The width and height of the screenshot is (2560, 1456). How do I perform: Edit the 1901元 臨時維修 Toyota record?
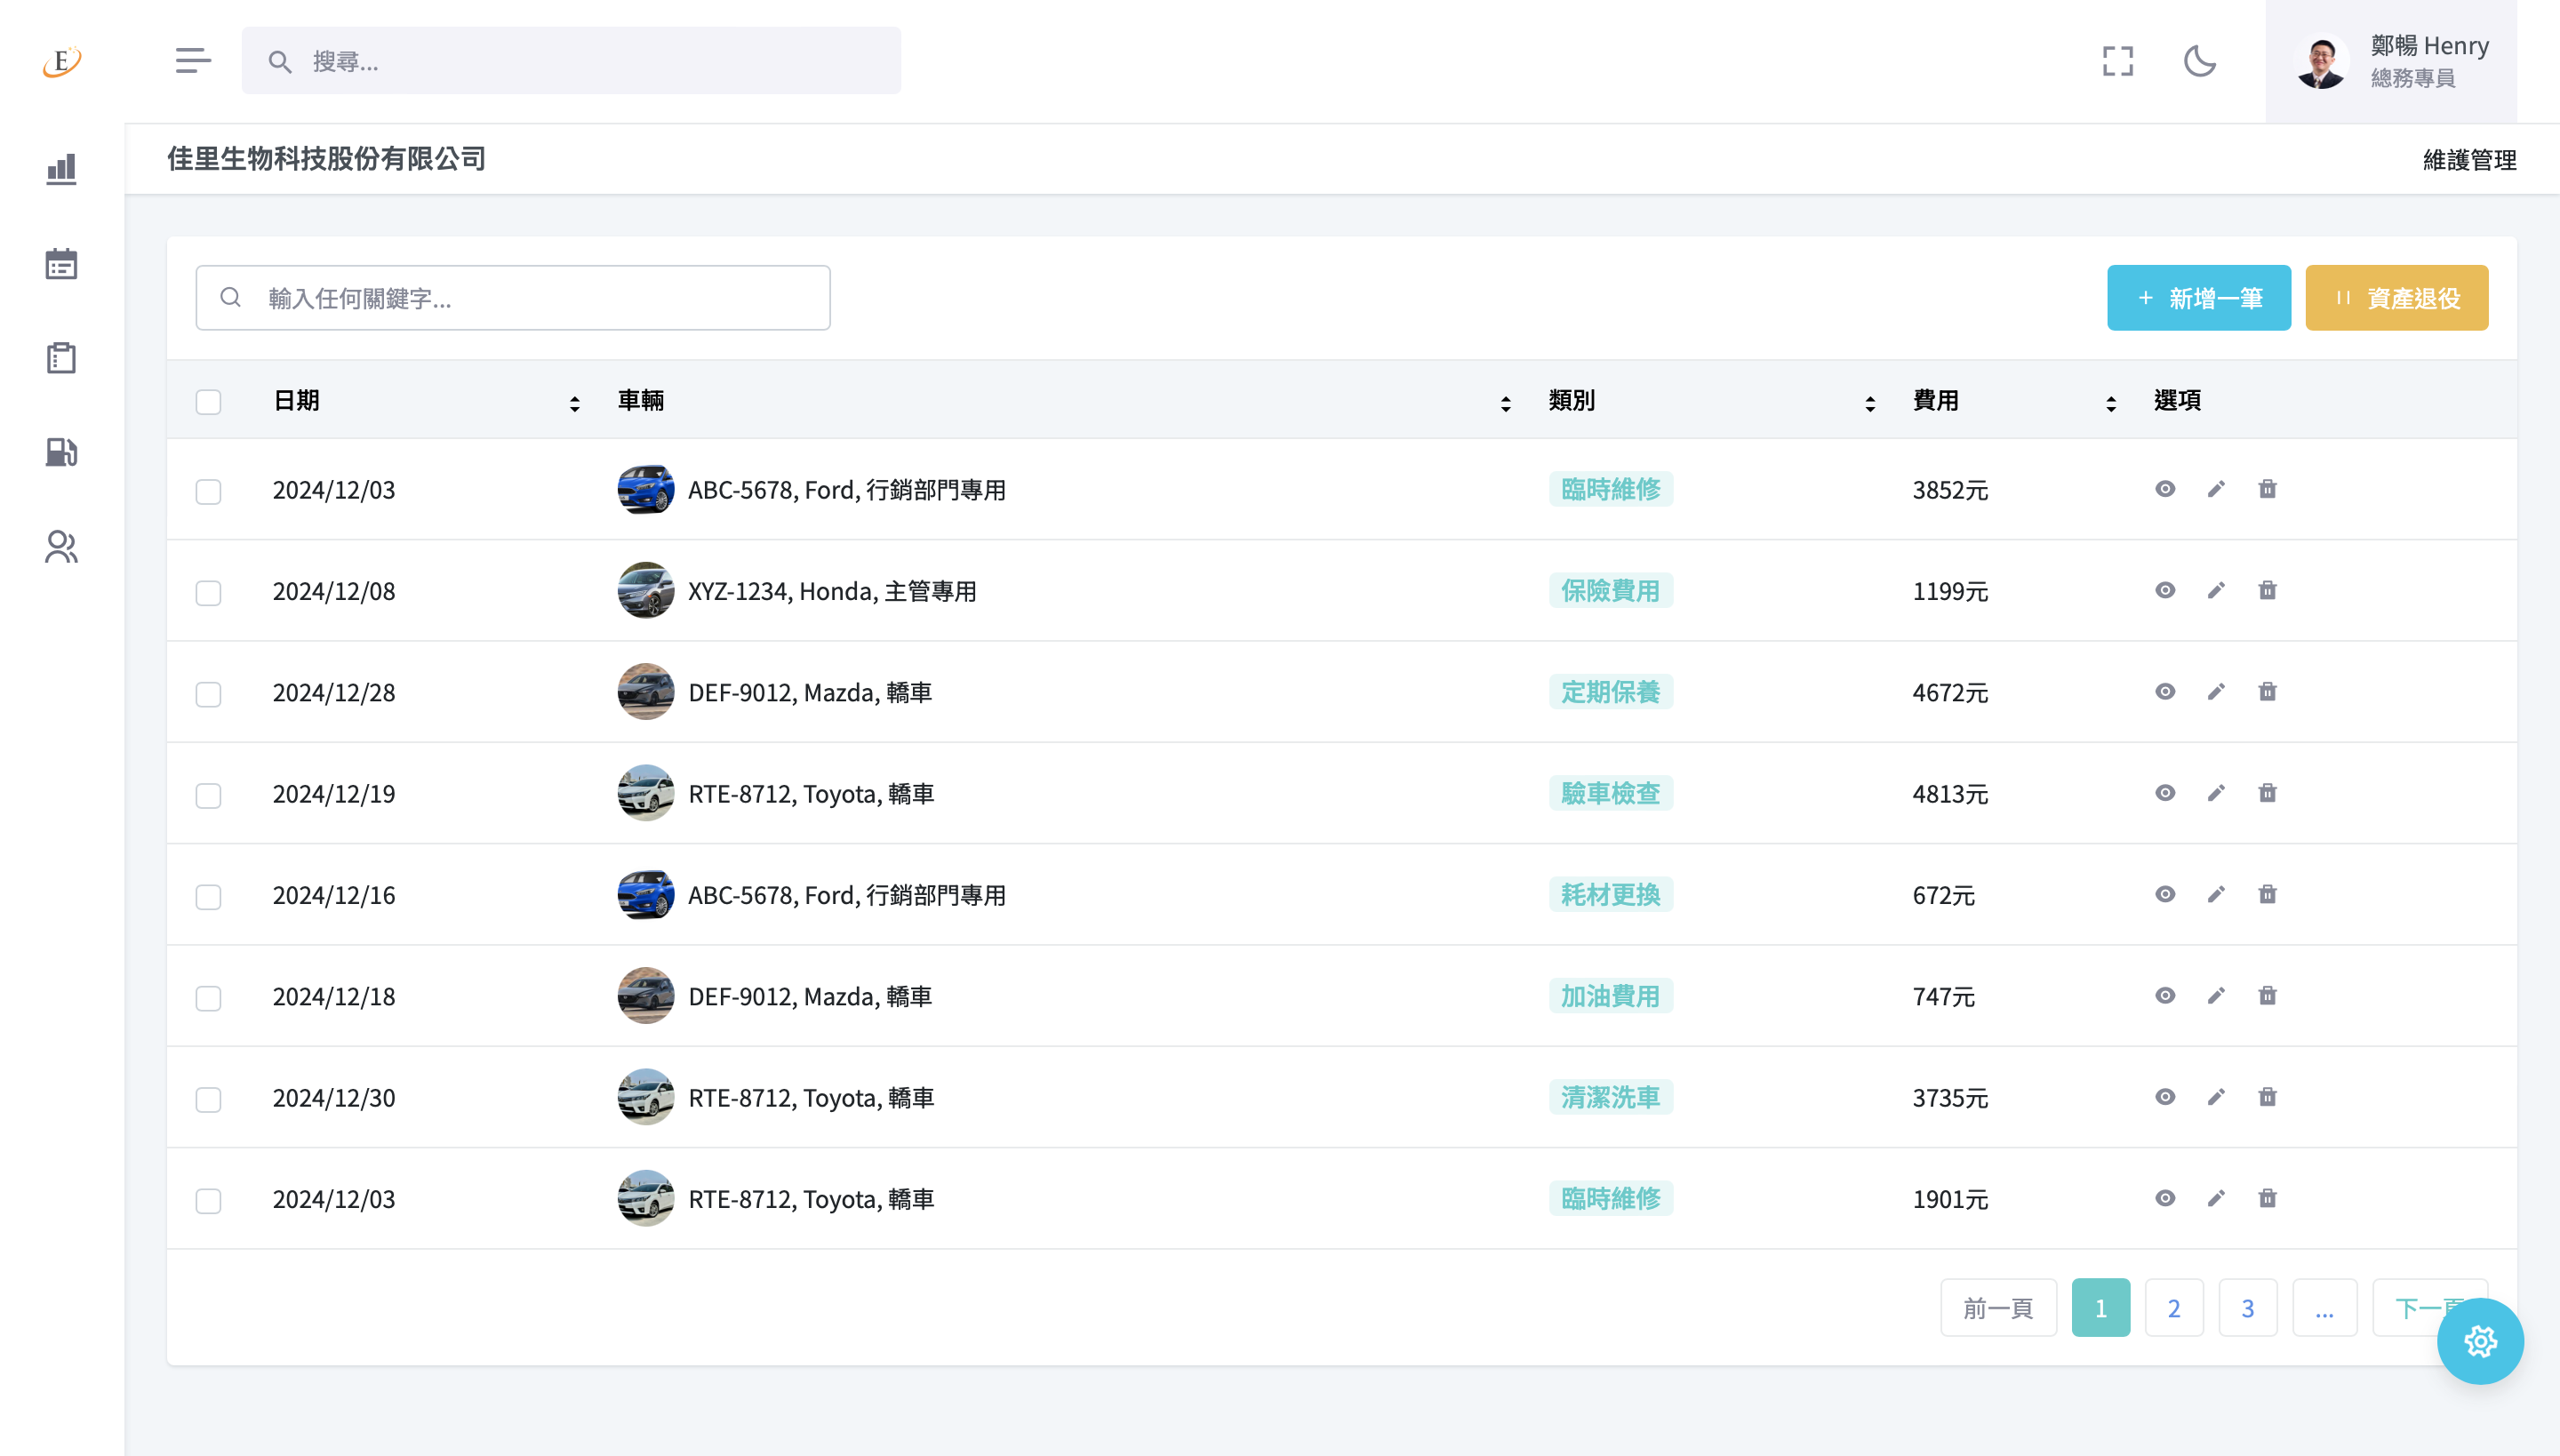[x=2216, y=1198]
